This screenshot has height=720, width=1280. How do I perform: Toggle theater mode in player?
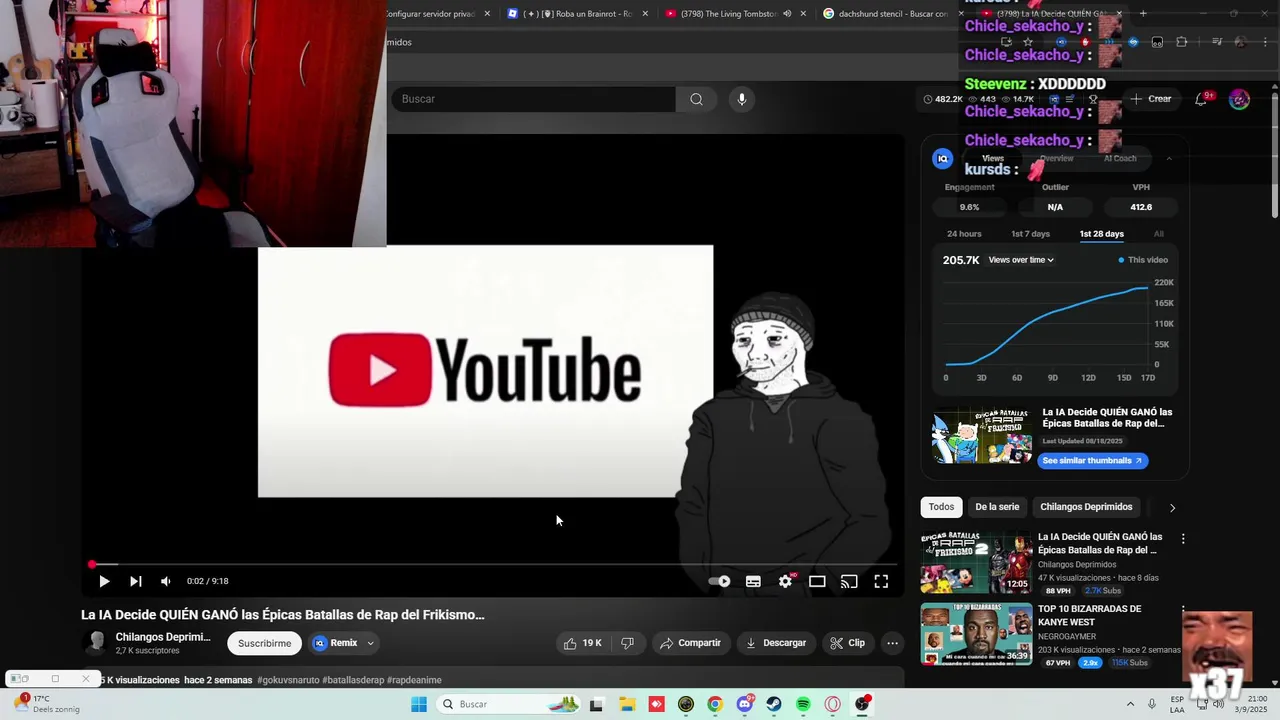(817, 581)
